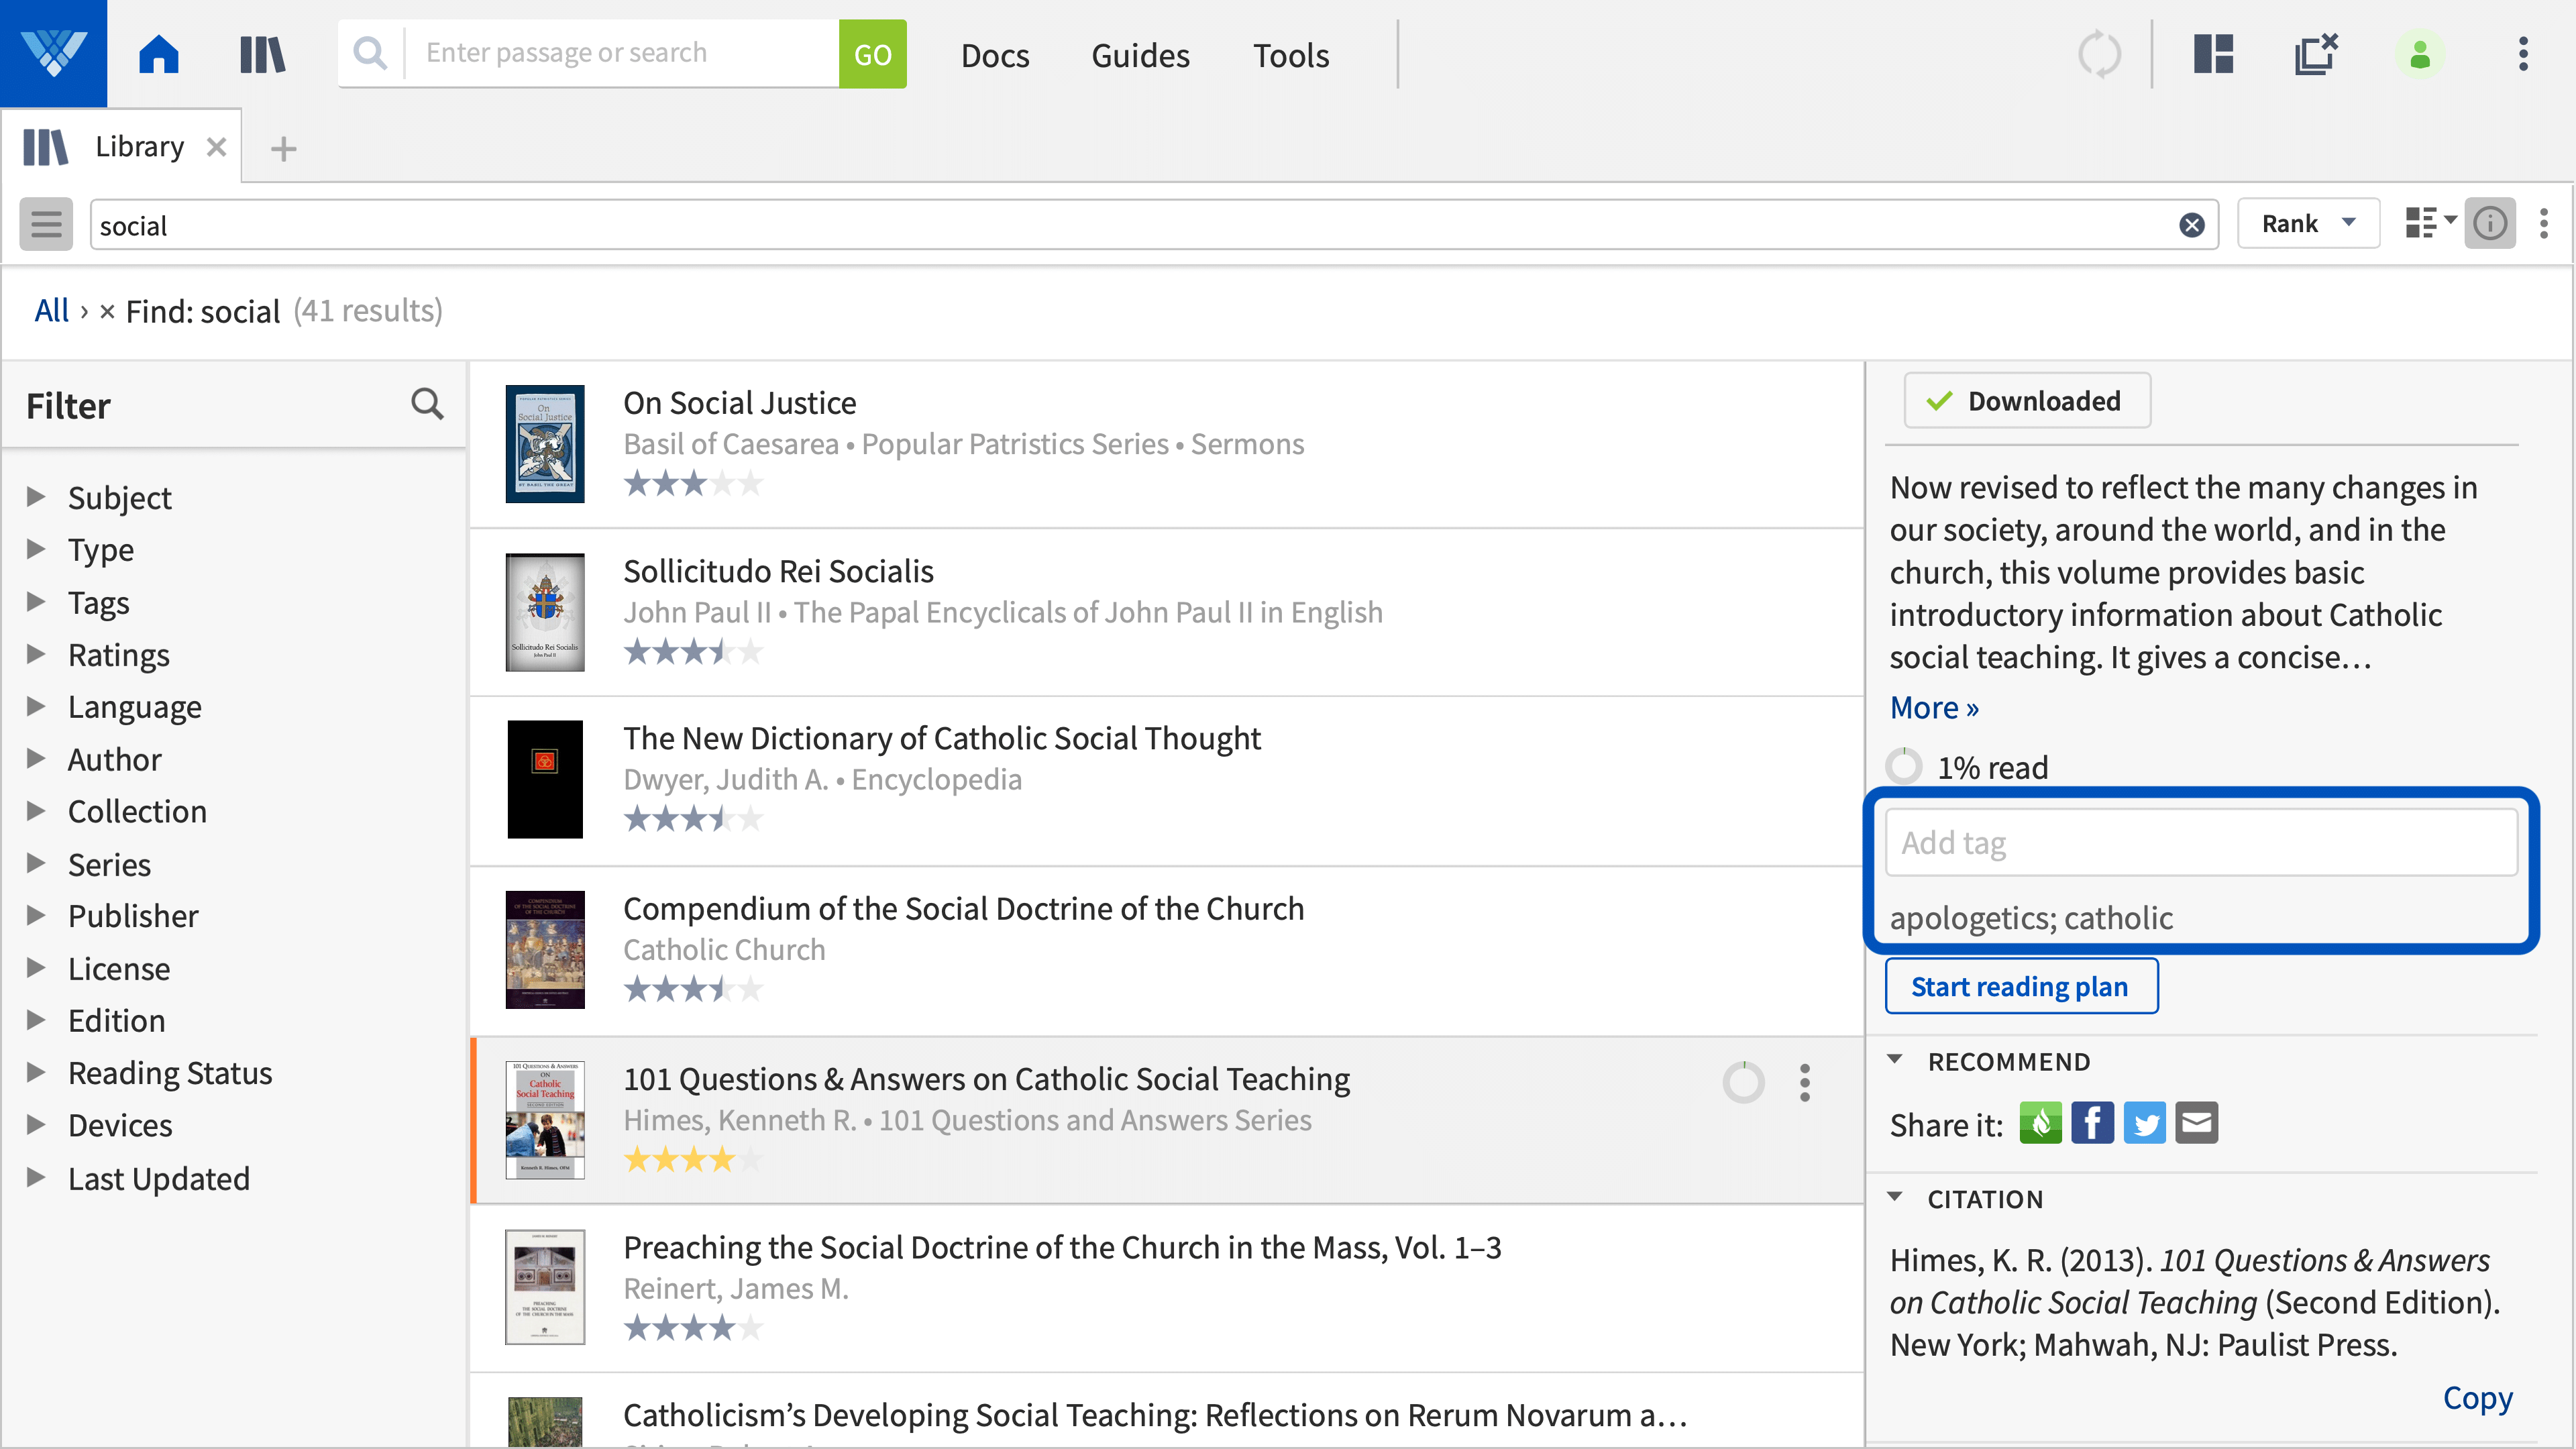This screenshot has width=2576, height=1449.
Task: Toggle the library sidebar hamburger icon
Action: (46, 224)
